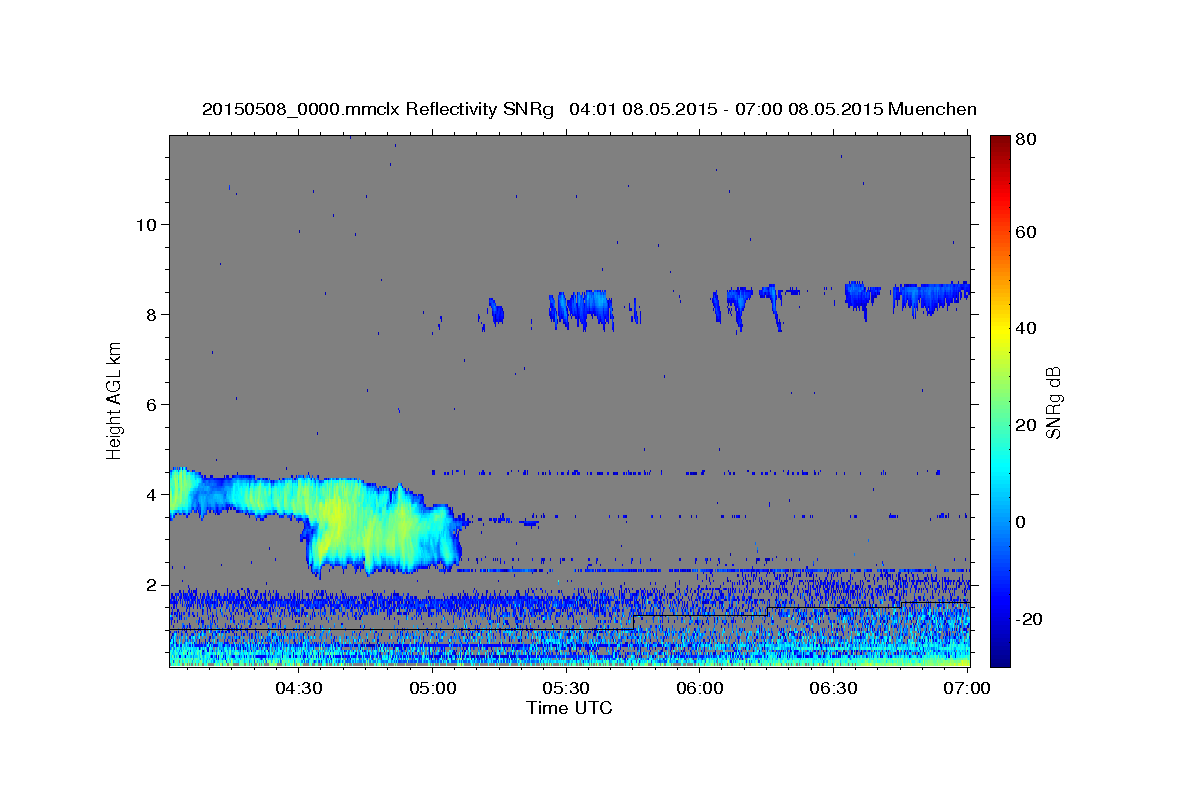The height and width of the screenshot is (800, 1200).
Task: Click the height tick label 4
Action: pos(151,494)
